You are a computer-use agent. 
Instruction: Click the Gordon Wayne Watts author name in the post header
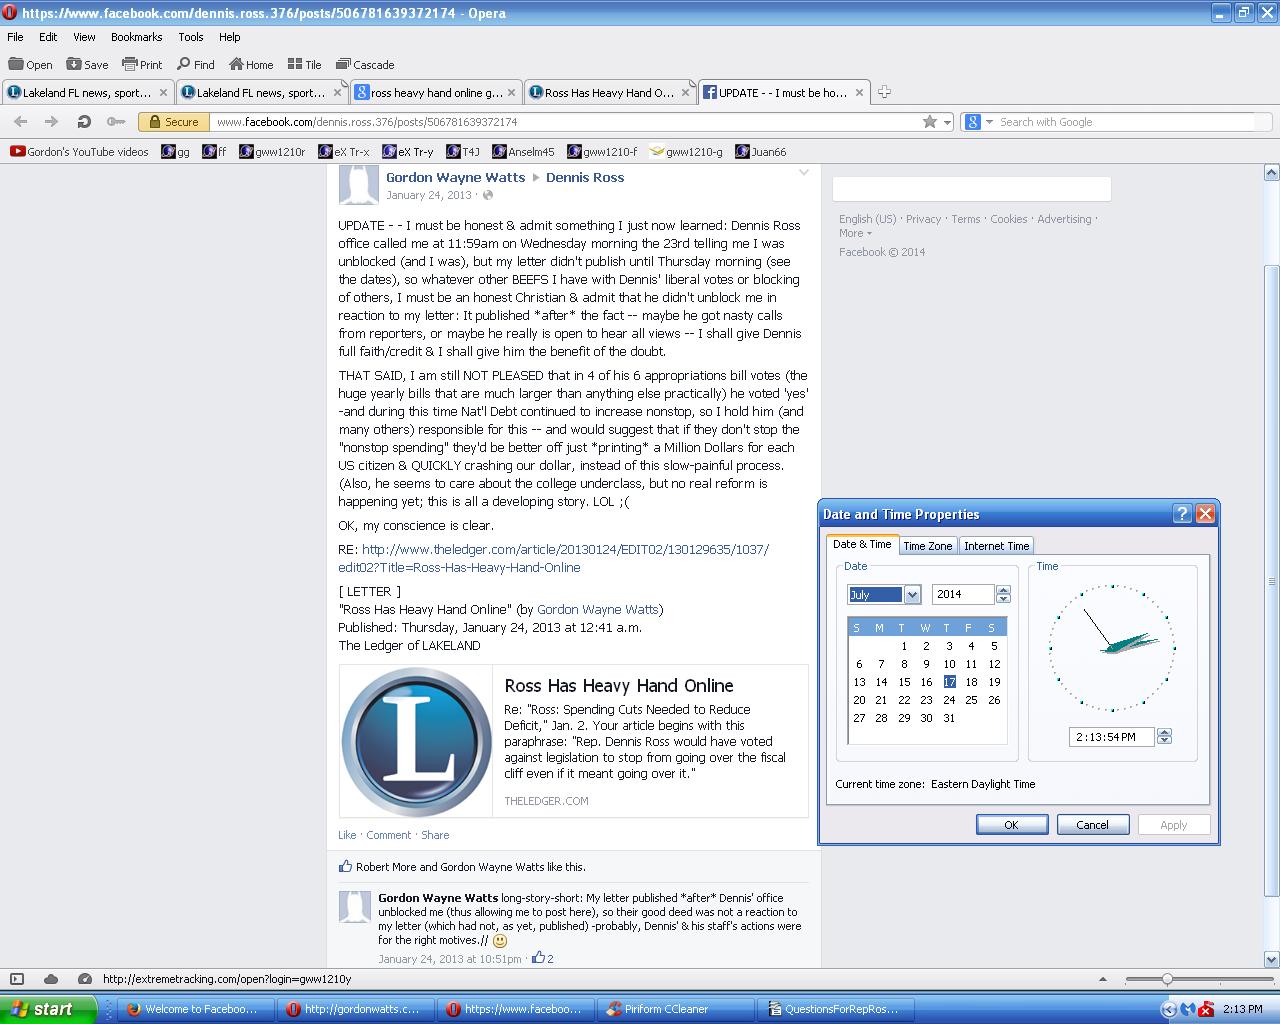coord(455,177)
